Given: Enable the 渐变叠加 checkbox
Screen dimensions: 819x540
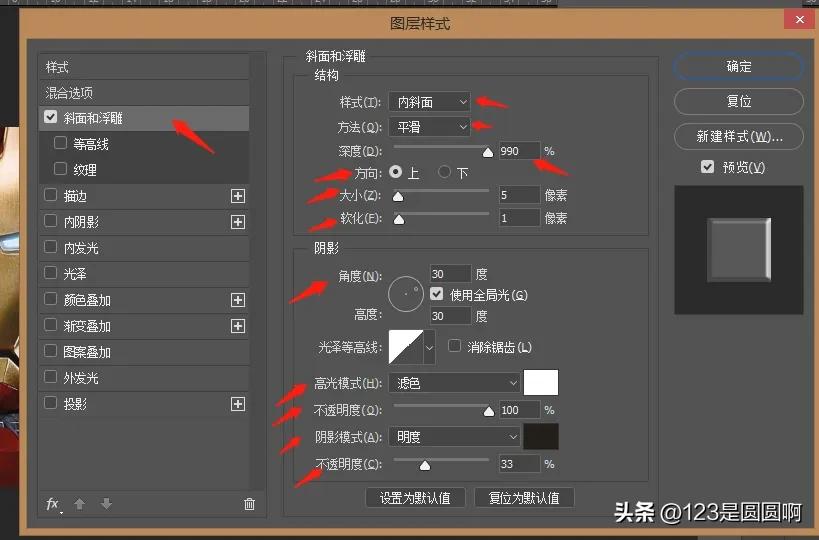Looking at the screenshot, I should [x=51, y=325].
